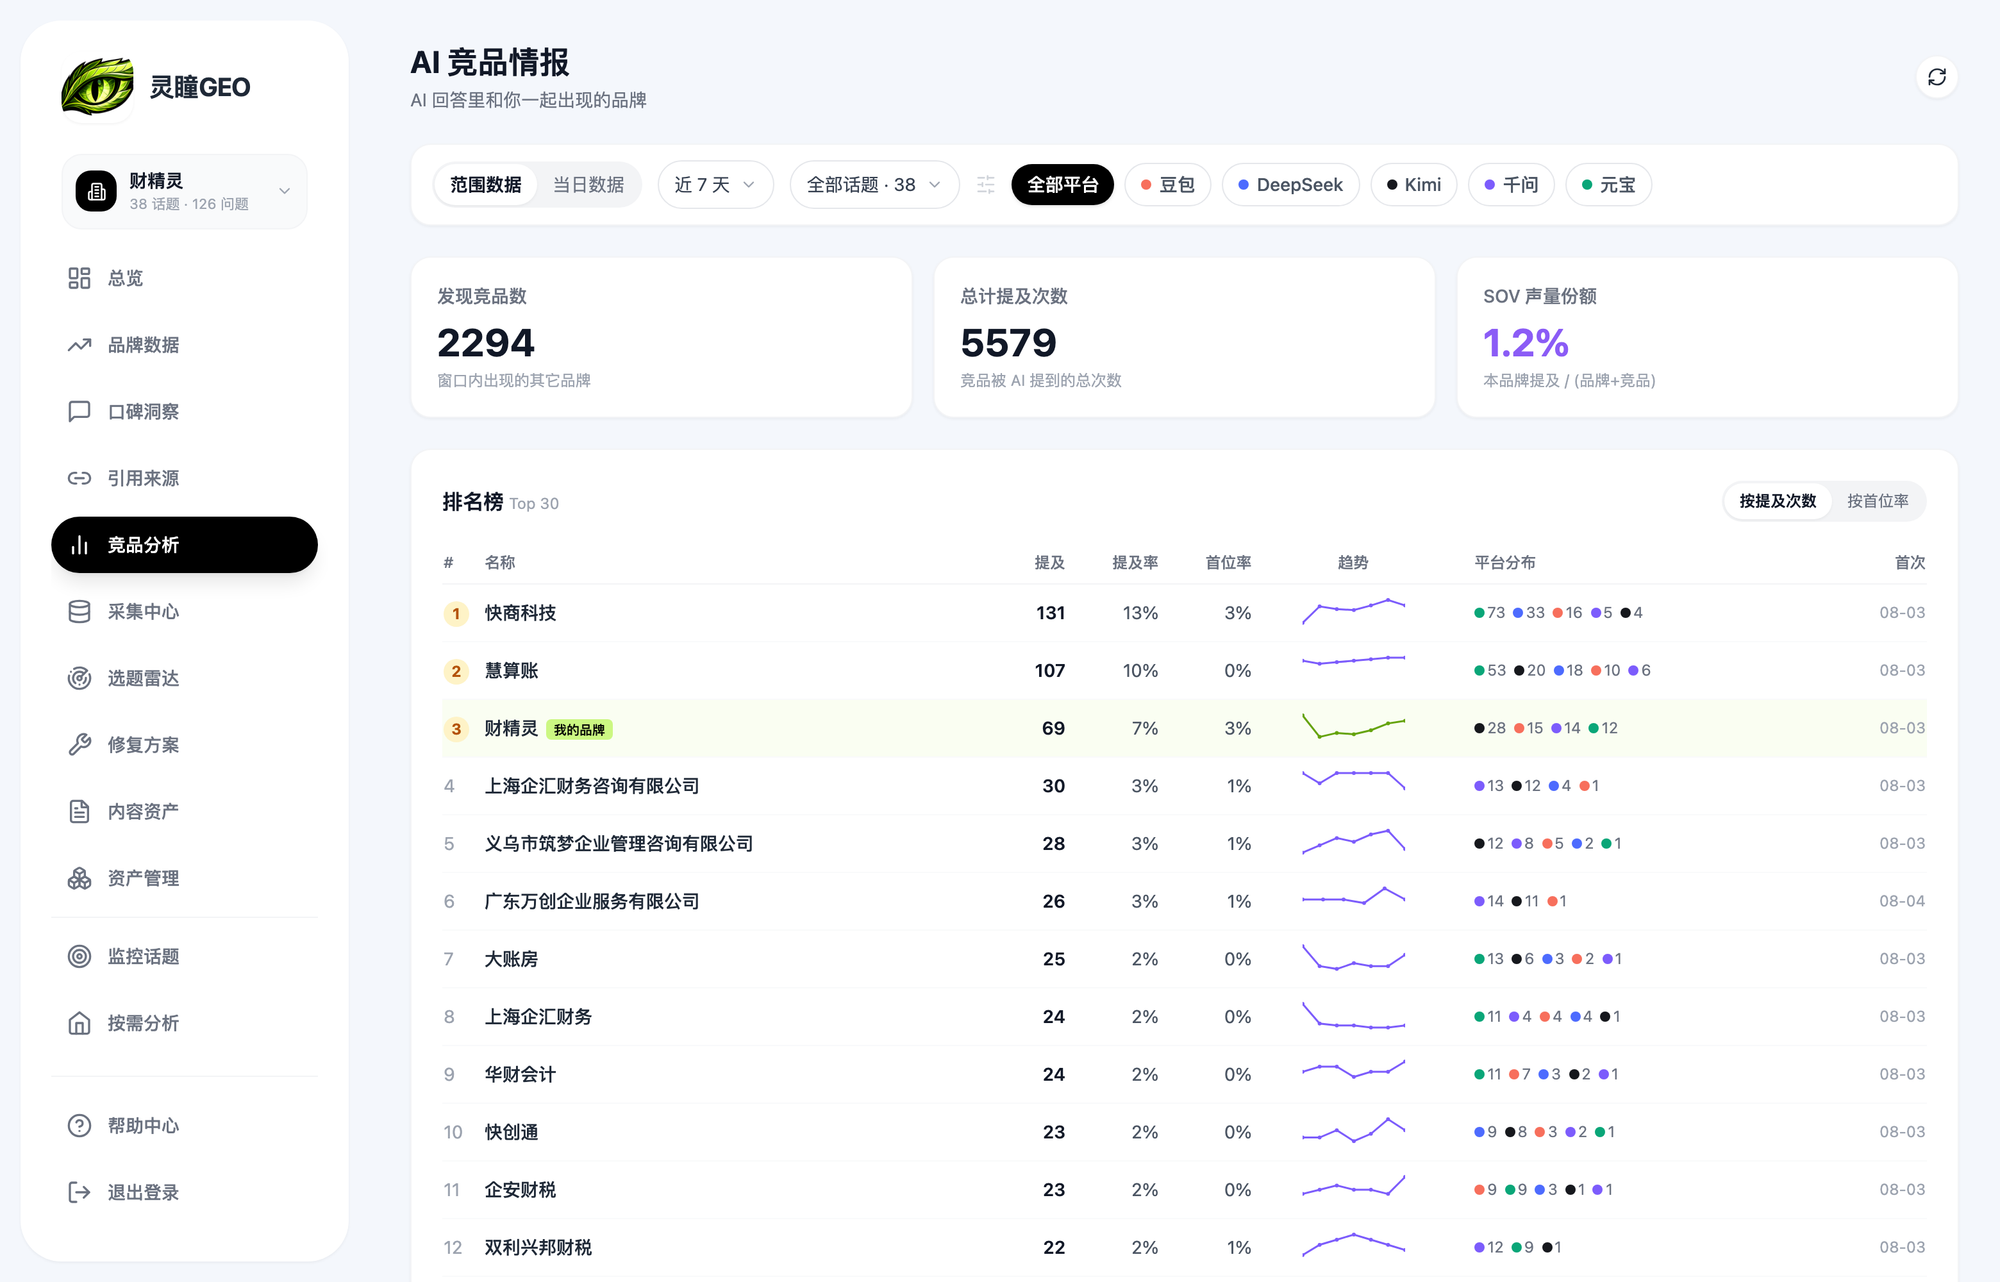
Task: Open the 总览 grid icon
Action: 79,278
